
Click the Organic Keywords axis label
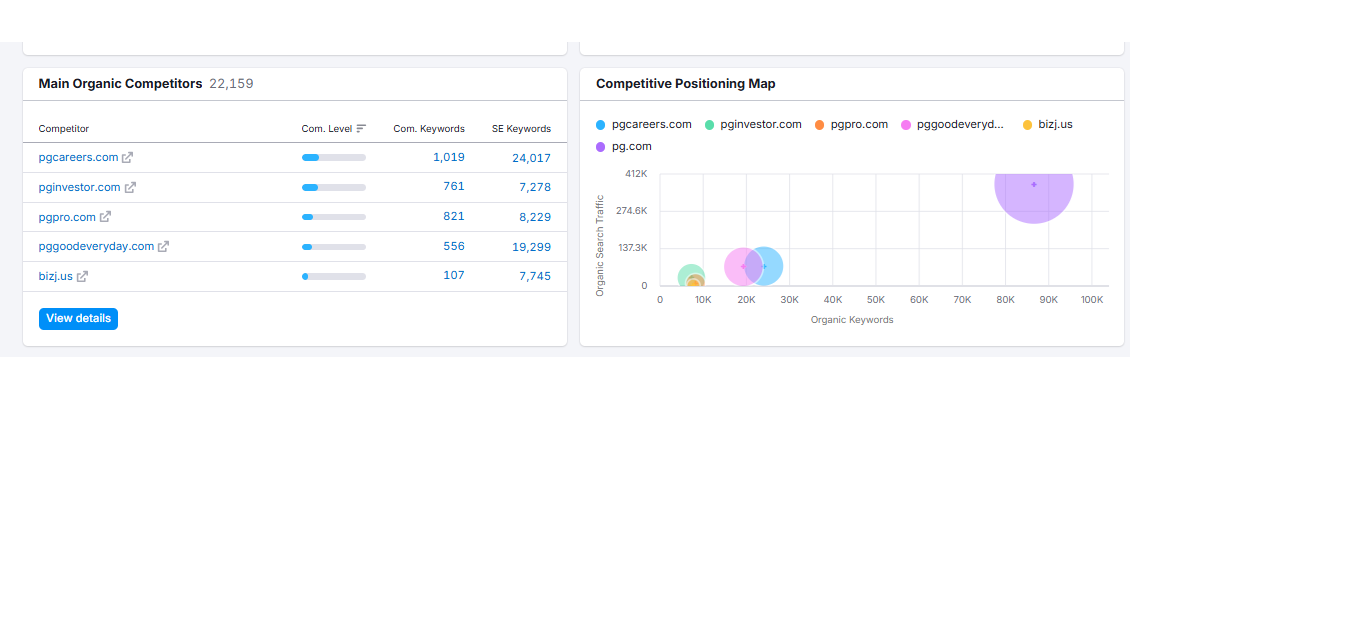point(852,320)
